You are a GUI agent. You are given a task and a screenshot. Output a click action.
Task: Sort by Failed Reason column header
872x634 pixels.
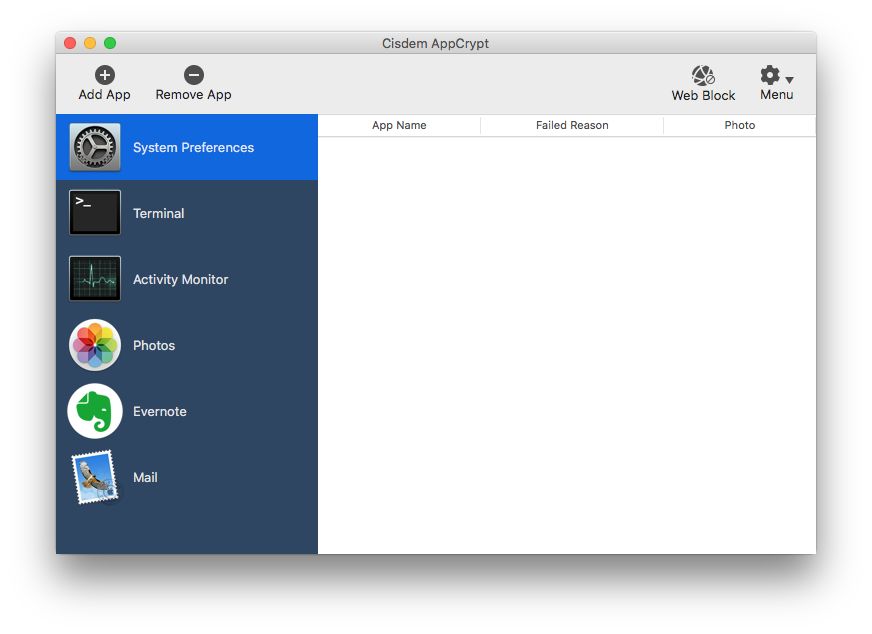[x=572, y=125]
